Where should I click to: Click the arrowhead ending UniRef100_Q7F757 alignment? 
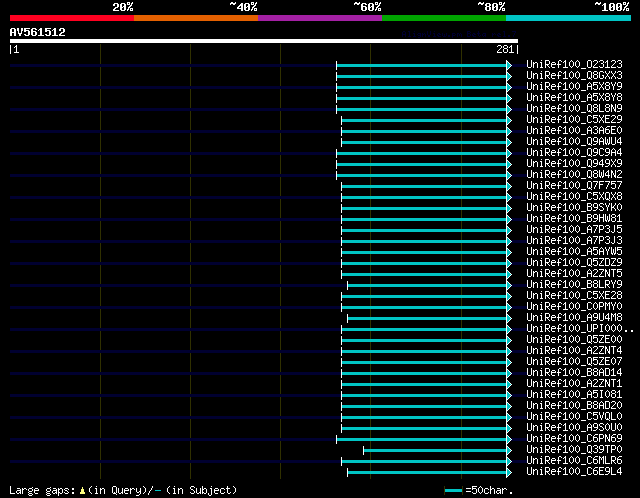point(509,186)
